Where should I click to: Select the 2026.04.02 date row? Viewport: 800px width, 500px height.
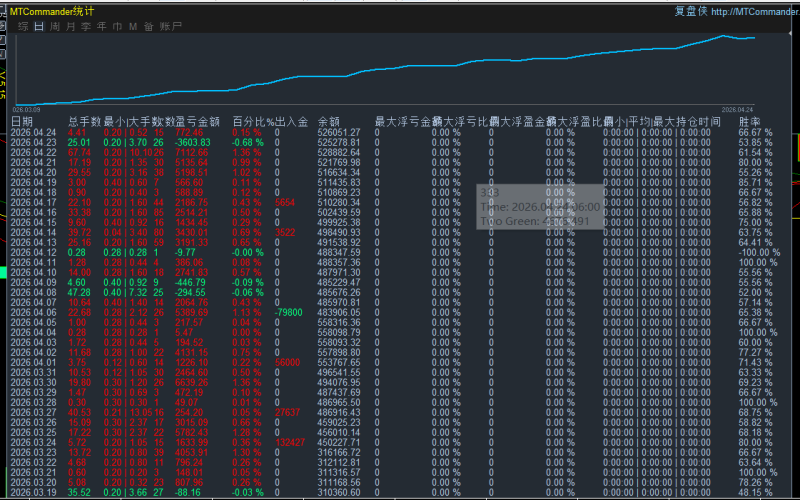[33, 353]
